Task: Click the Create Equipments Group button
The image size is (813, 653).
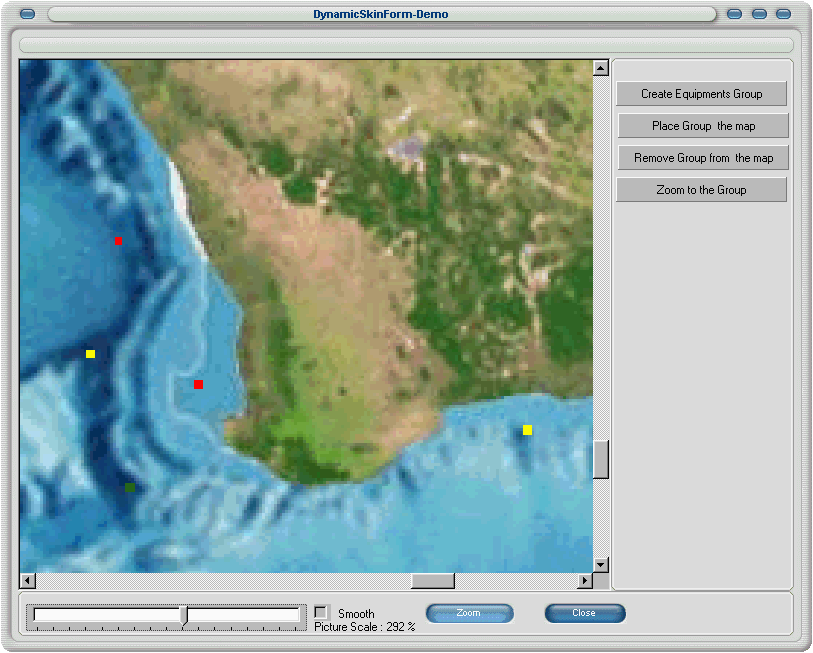Action: [701, 94]
